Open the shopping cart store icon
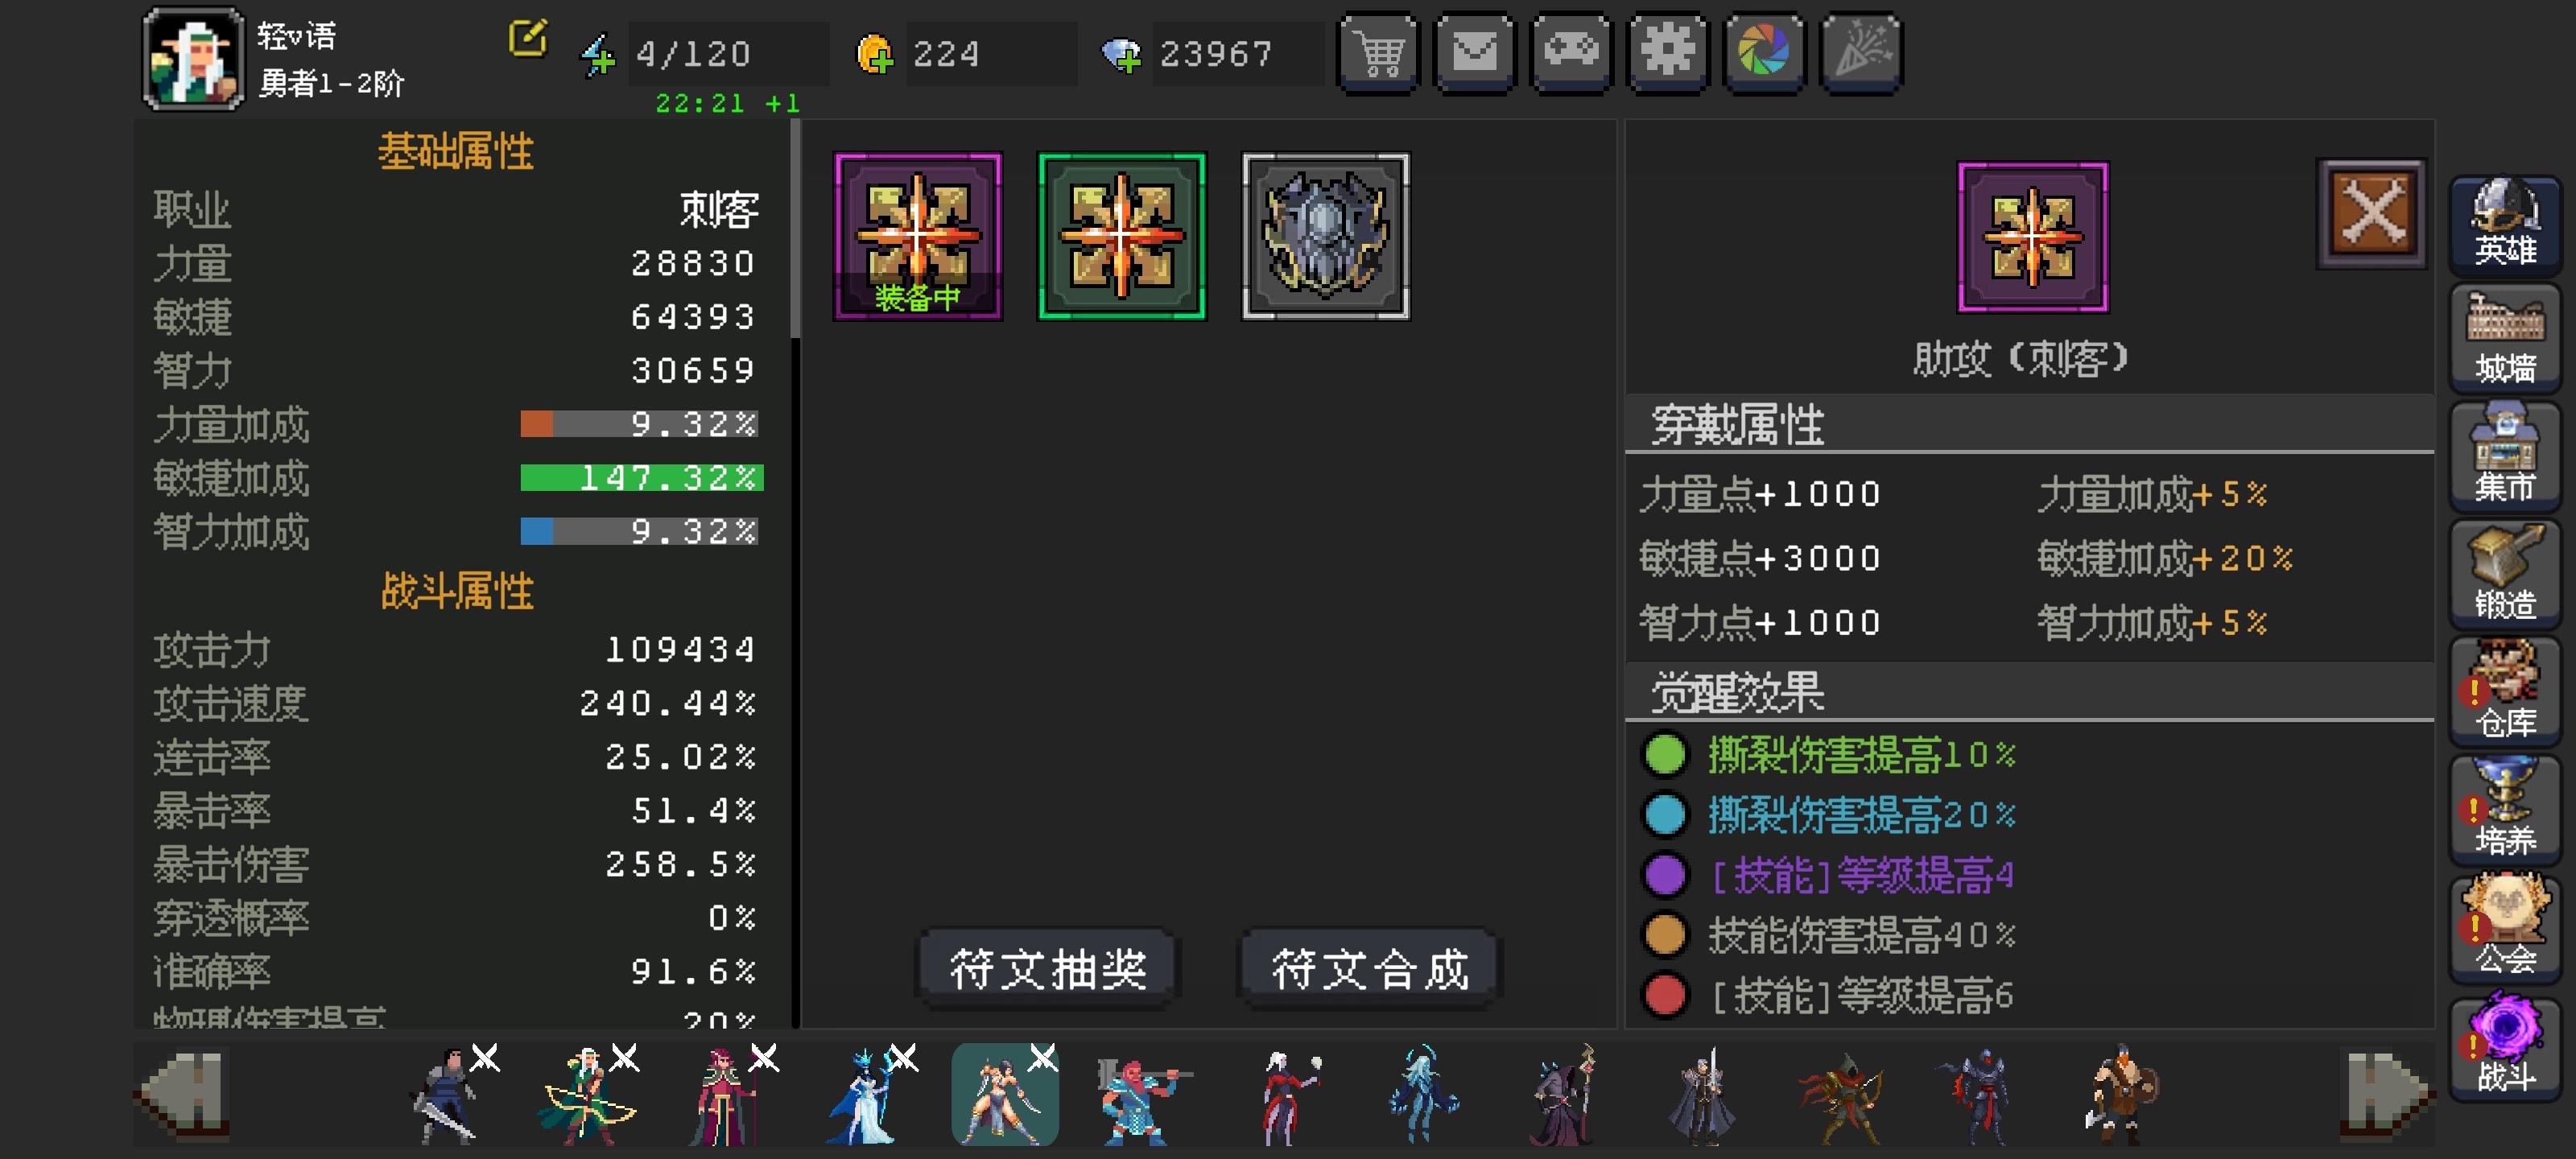This screenshot has height=1159, width=2576. [x=1378, y=53]
